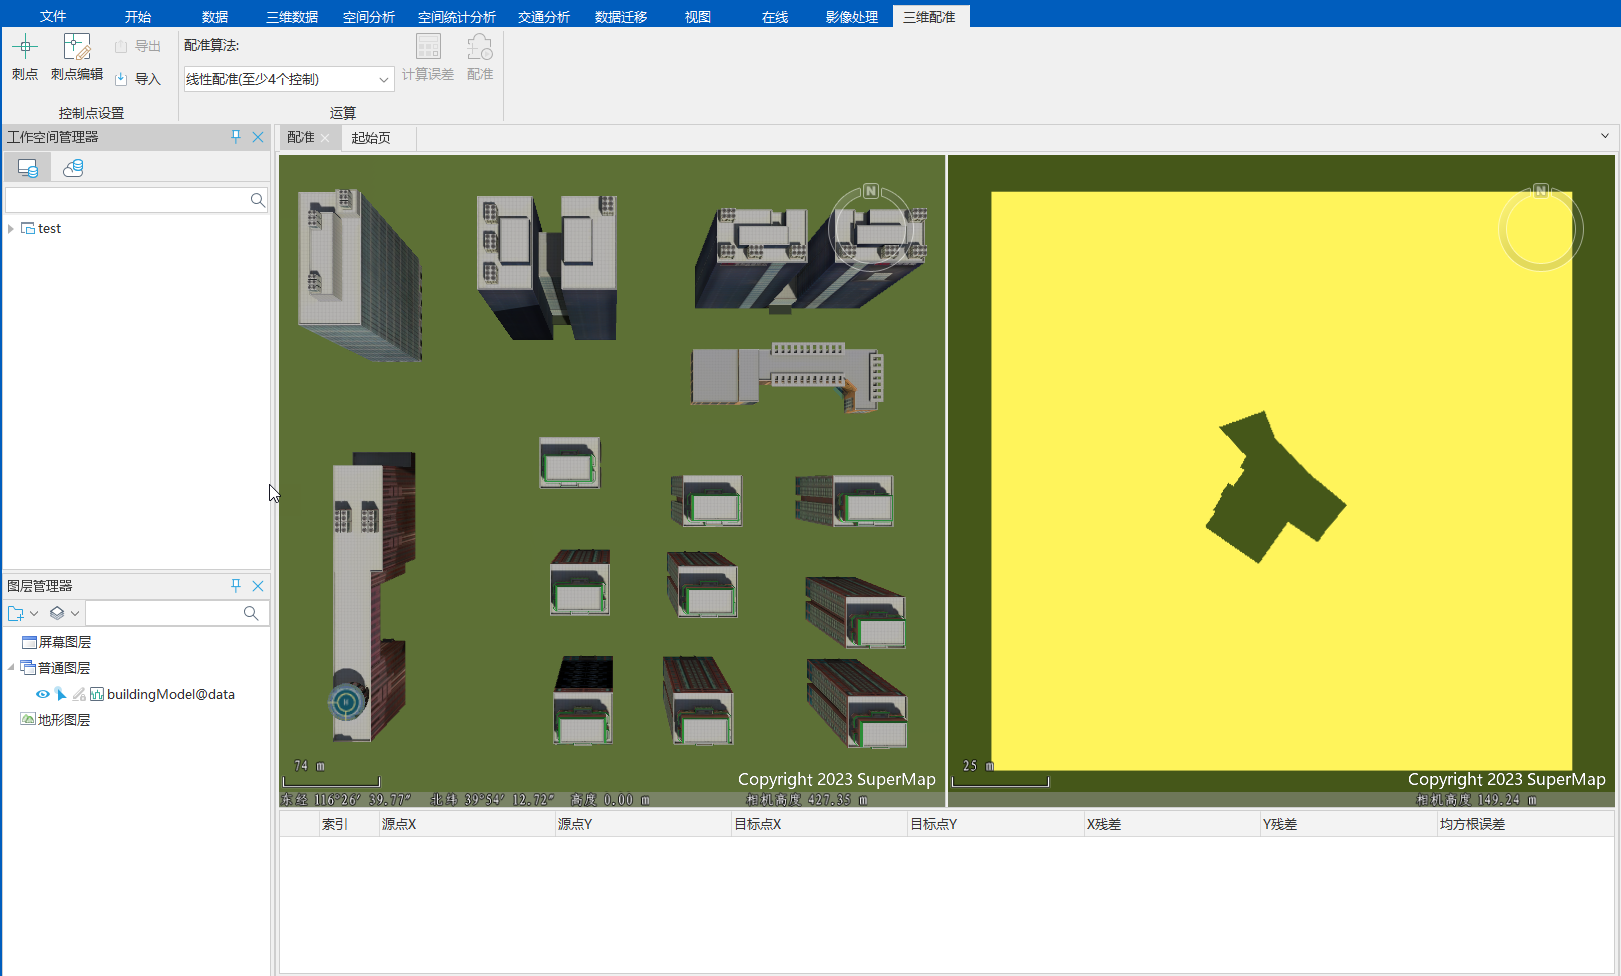Click the search icon in 图层管理器
This screenshot has width=1621, height=976.
pos(251,613)
